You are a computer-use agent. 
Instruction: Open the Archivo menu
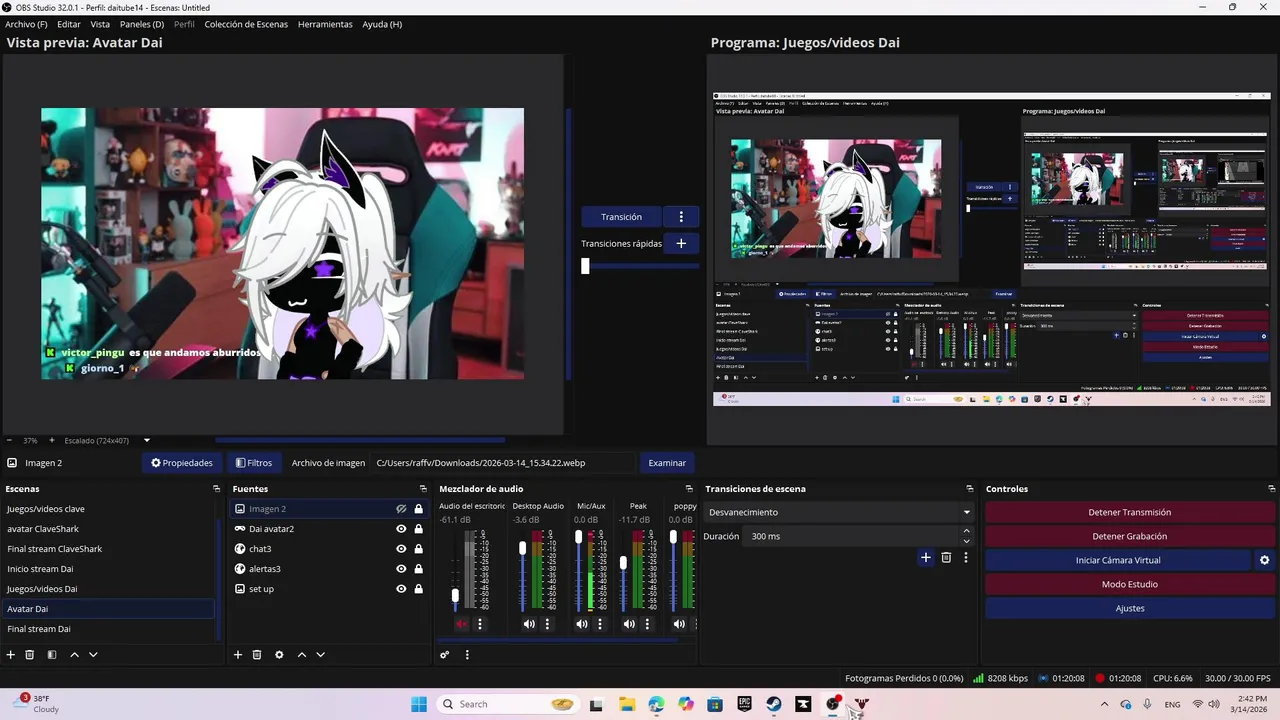click(26, 24)
